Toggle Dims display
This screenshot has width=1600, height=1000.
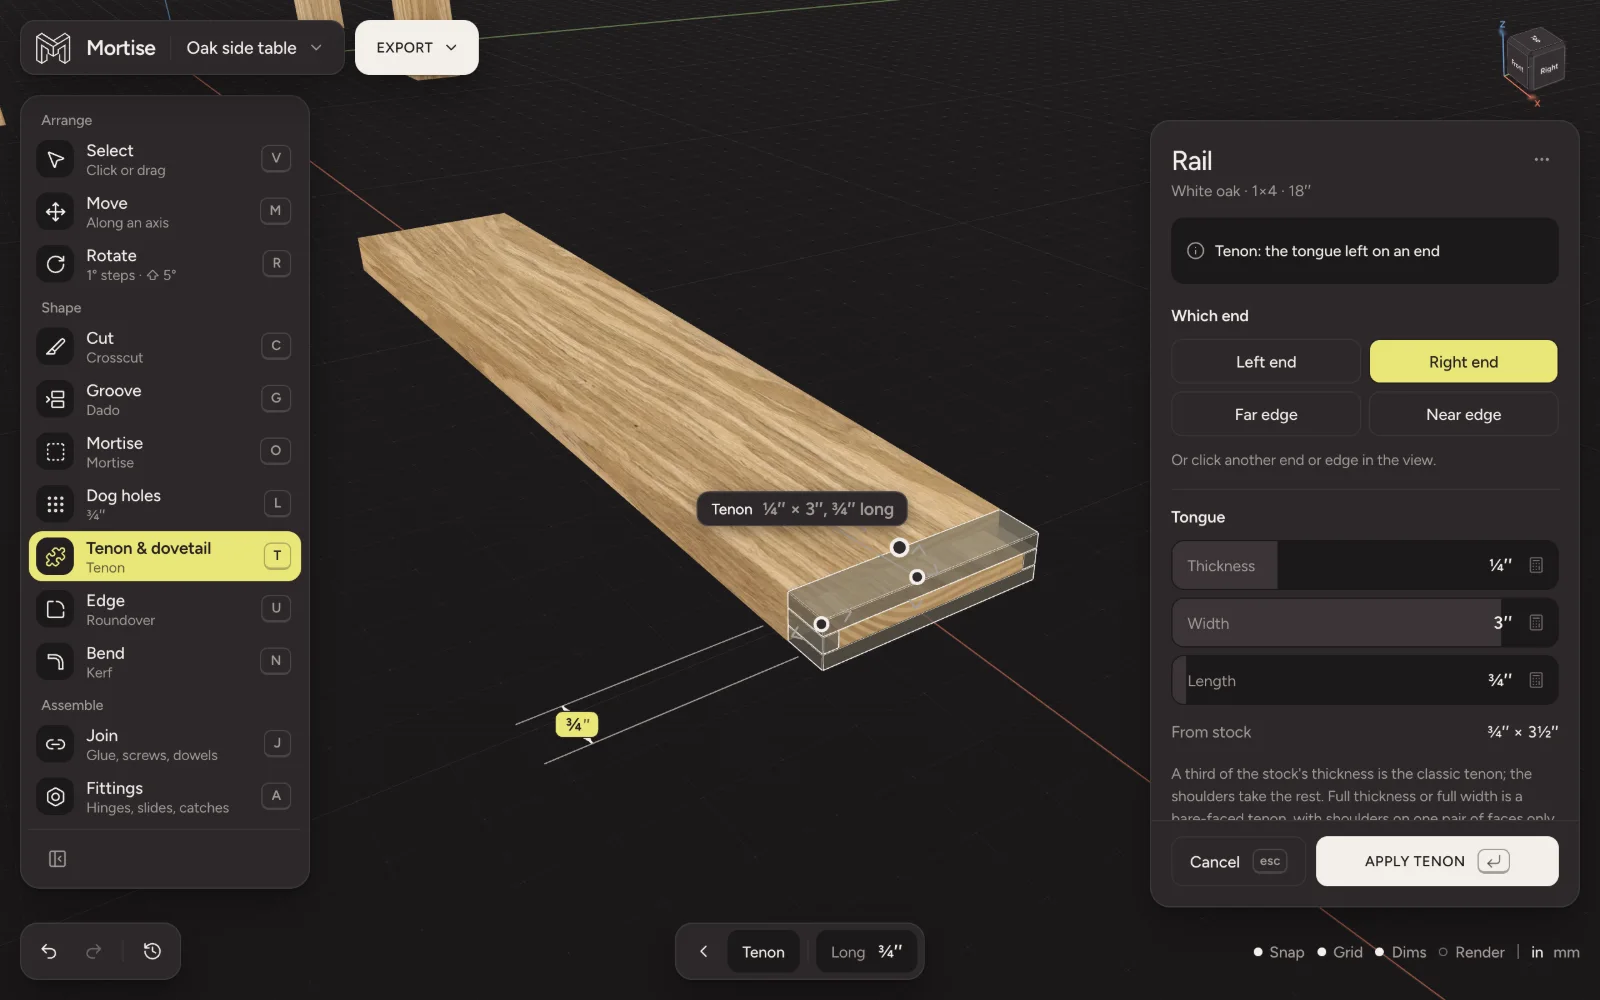(x=1401, y=952)
